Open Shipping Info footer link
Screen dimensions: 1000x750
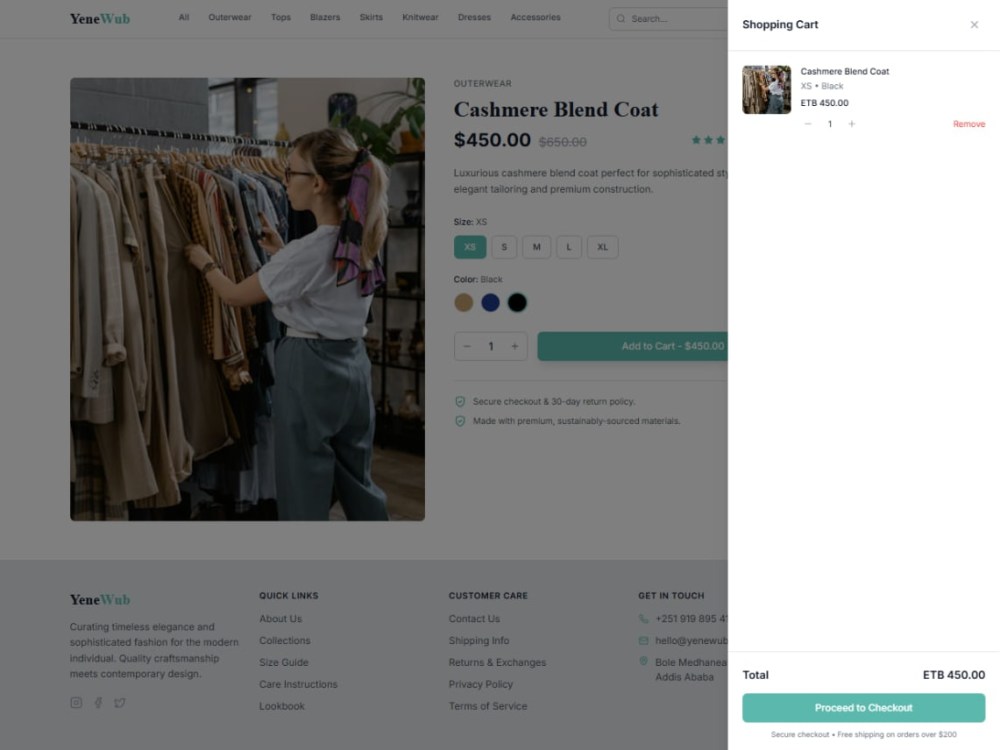coord(479,640)
